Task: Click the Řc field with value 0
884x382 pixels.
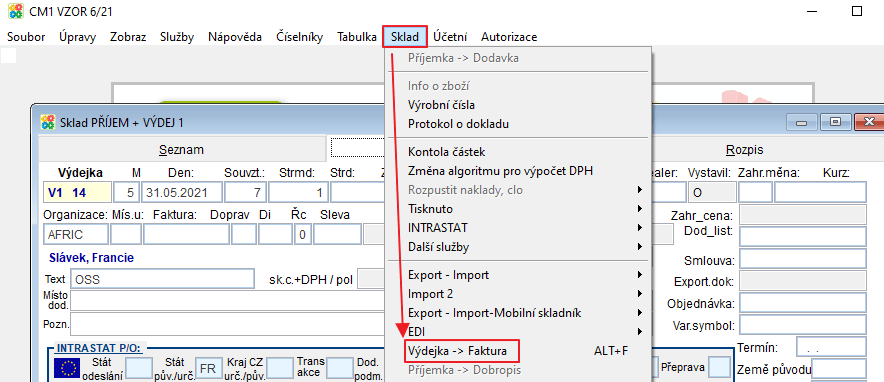Action: 302,234
